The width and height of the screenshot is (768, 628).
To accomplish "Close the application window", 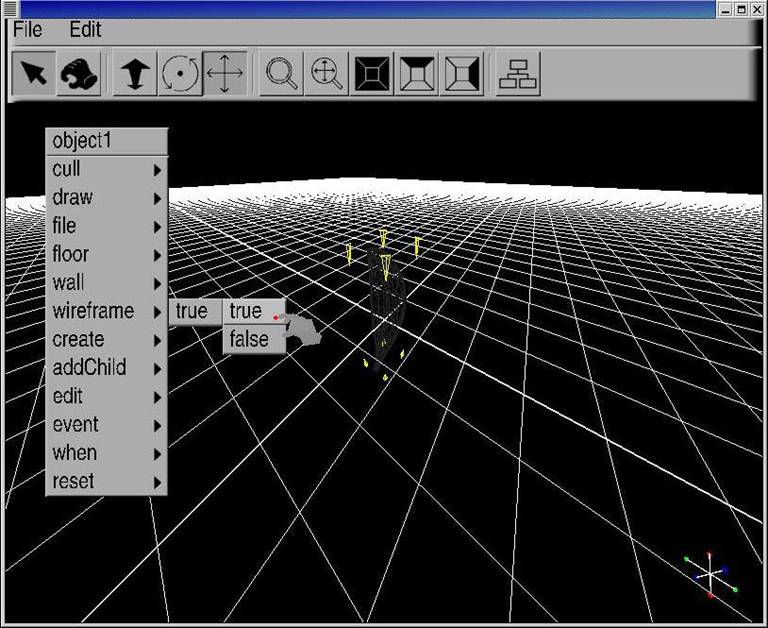I will click(x=759, y=9).
